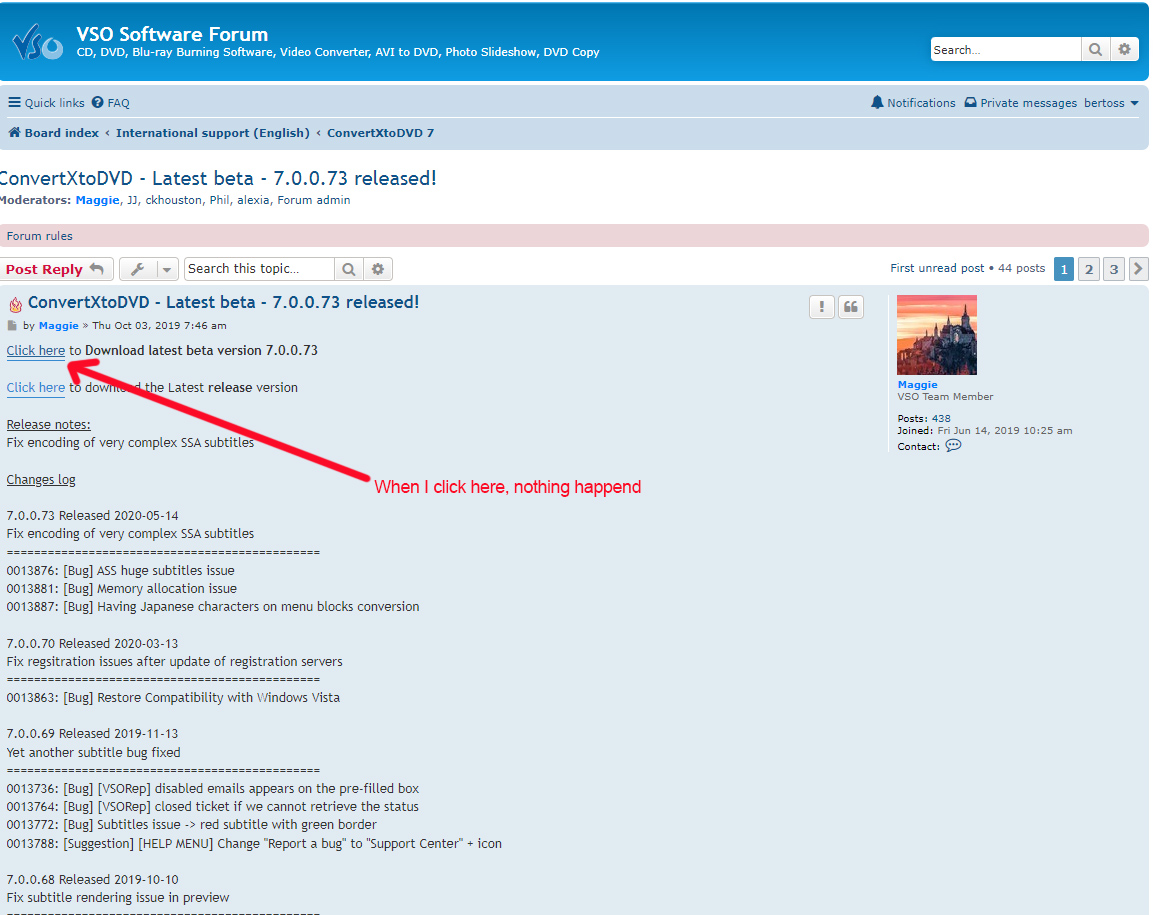Click here for Latest release version
Image resolution: width=1154 pixels, height=915 pixels.
(x=36, y=388)
